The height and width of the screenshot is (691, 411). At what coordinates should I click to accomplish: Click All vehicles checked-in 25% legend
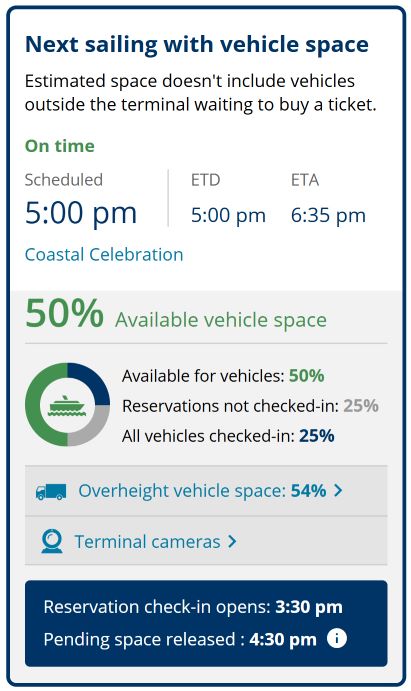(228, 436)
